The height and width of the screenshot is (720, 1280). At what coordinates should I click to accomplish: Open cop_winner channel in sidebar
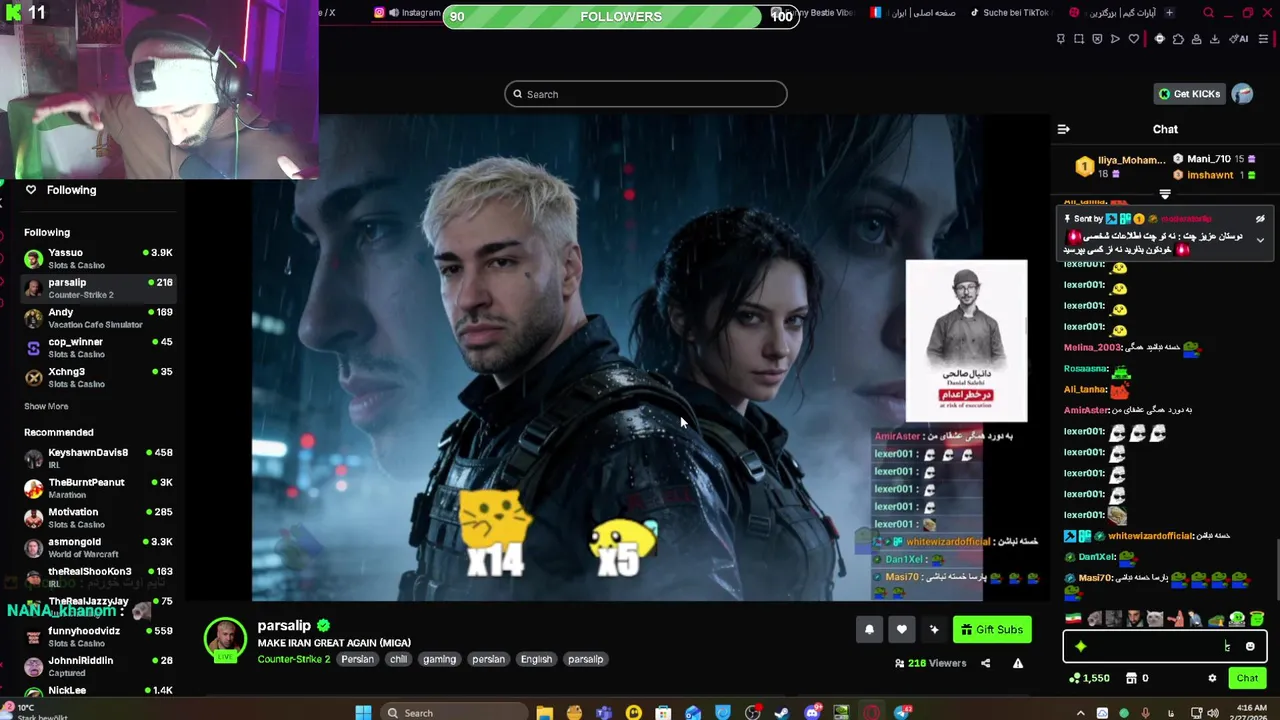tap(98, 348)
